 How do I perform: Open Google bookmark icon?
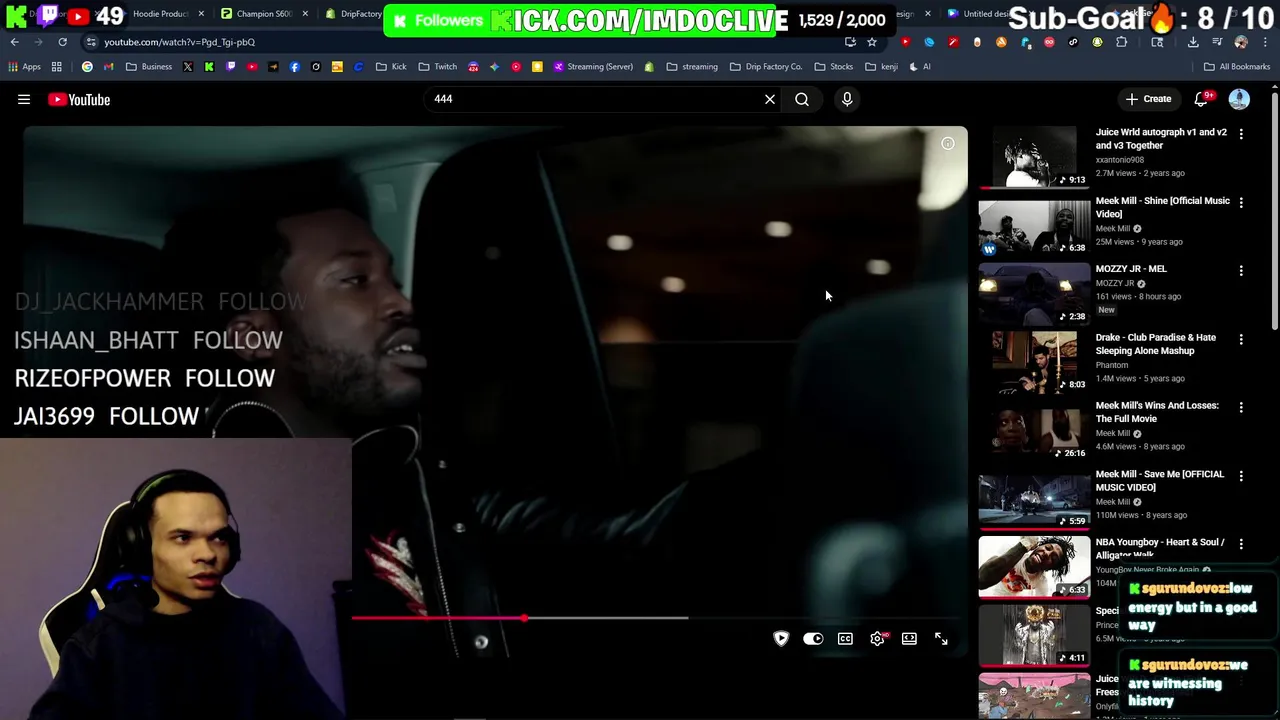pyautogui.click(x=87, y=67)
